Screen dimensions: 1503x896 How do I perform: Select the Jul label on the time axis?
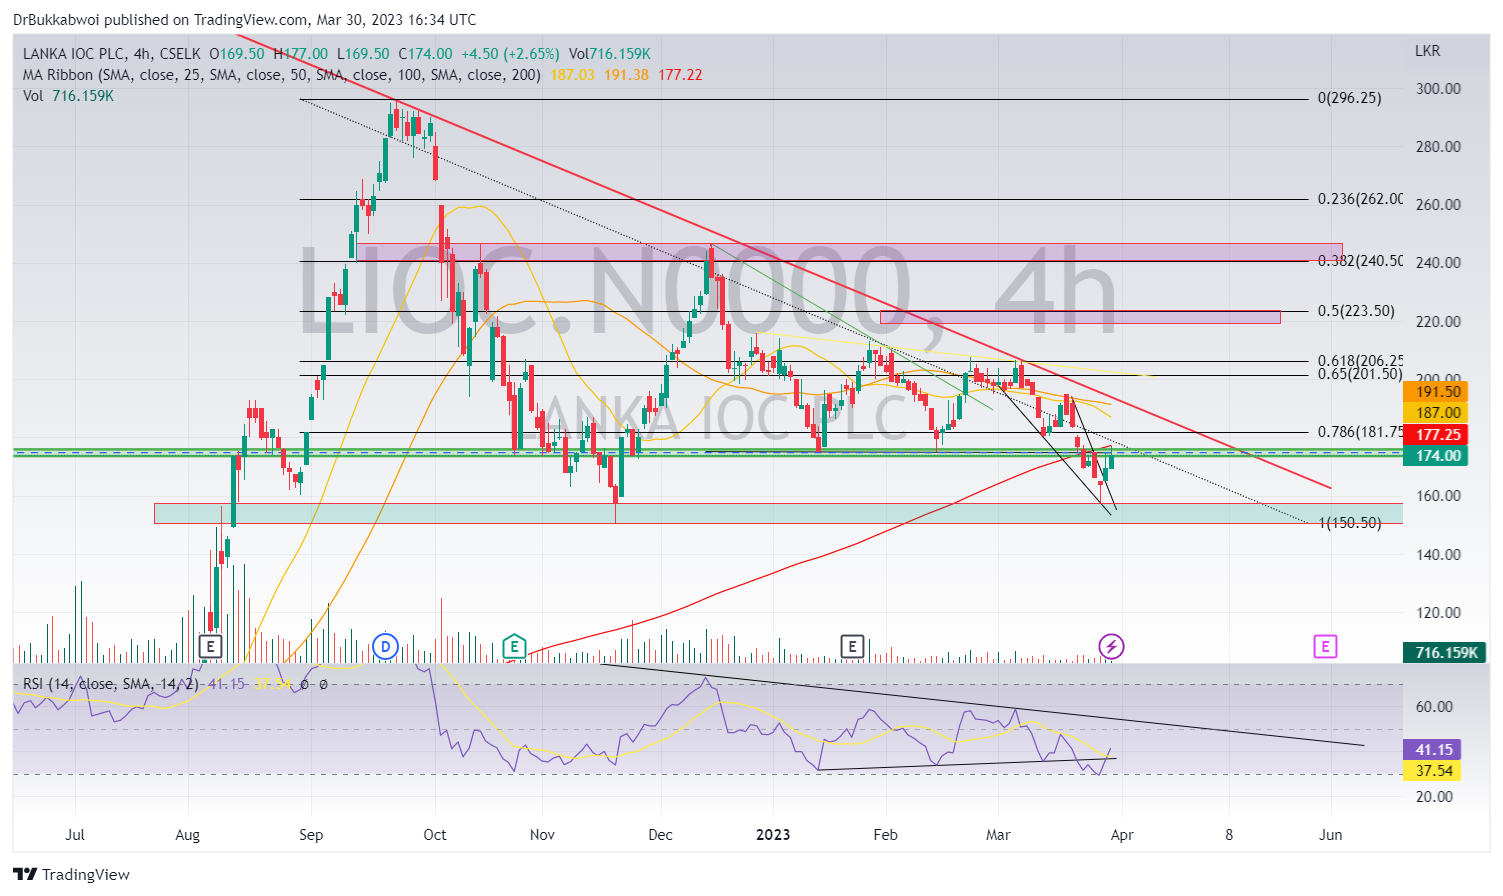(x=75, y=834)
